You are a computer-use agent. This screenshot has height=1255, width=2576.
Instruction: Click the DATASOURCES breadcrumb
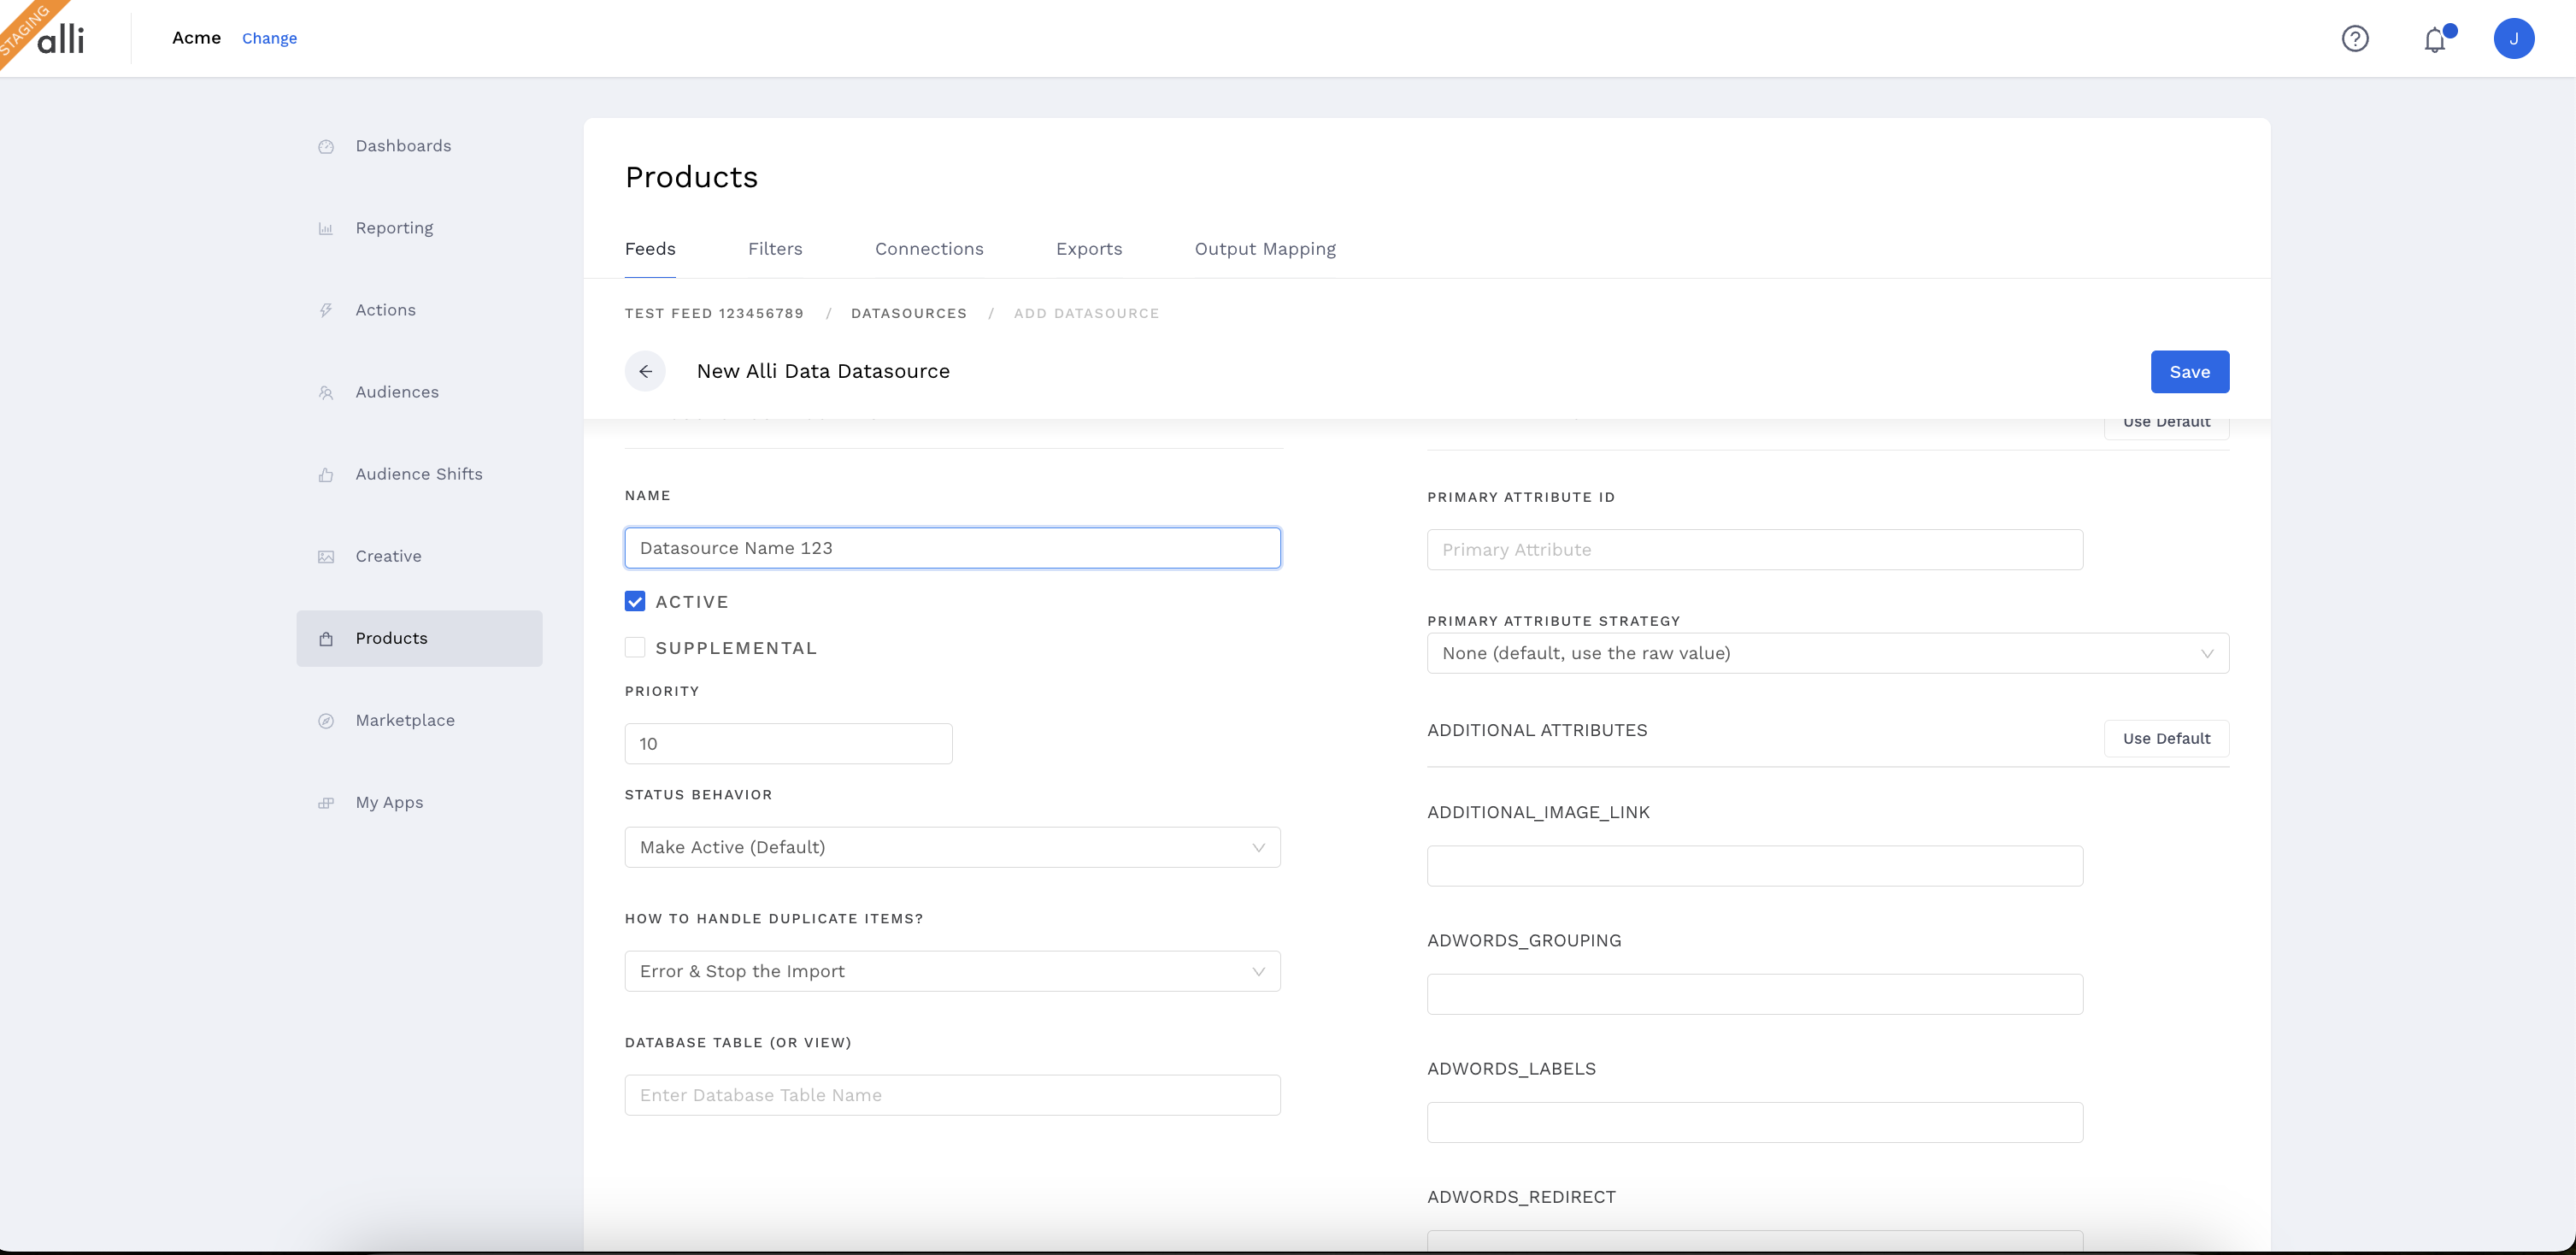click(x=909, y=313)
